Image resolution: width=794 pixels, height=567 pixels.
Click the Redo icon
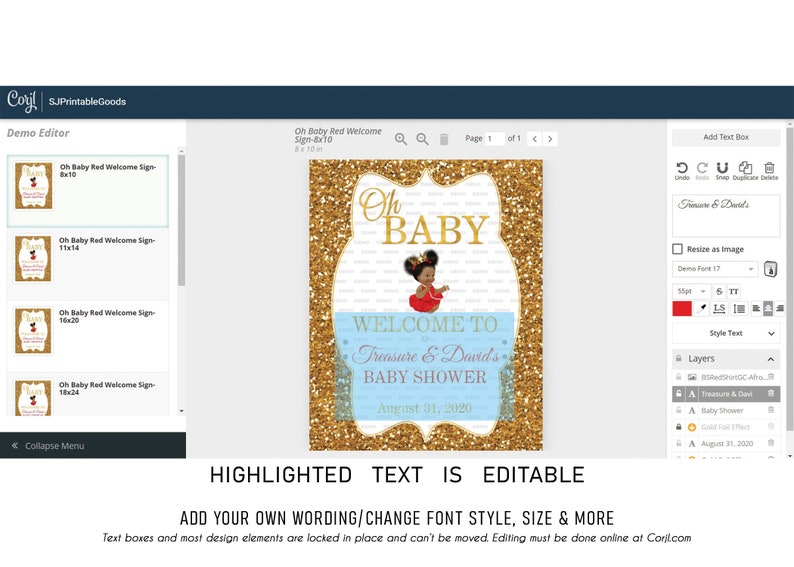702,171
